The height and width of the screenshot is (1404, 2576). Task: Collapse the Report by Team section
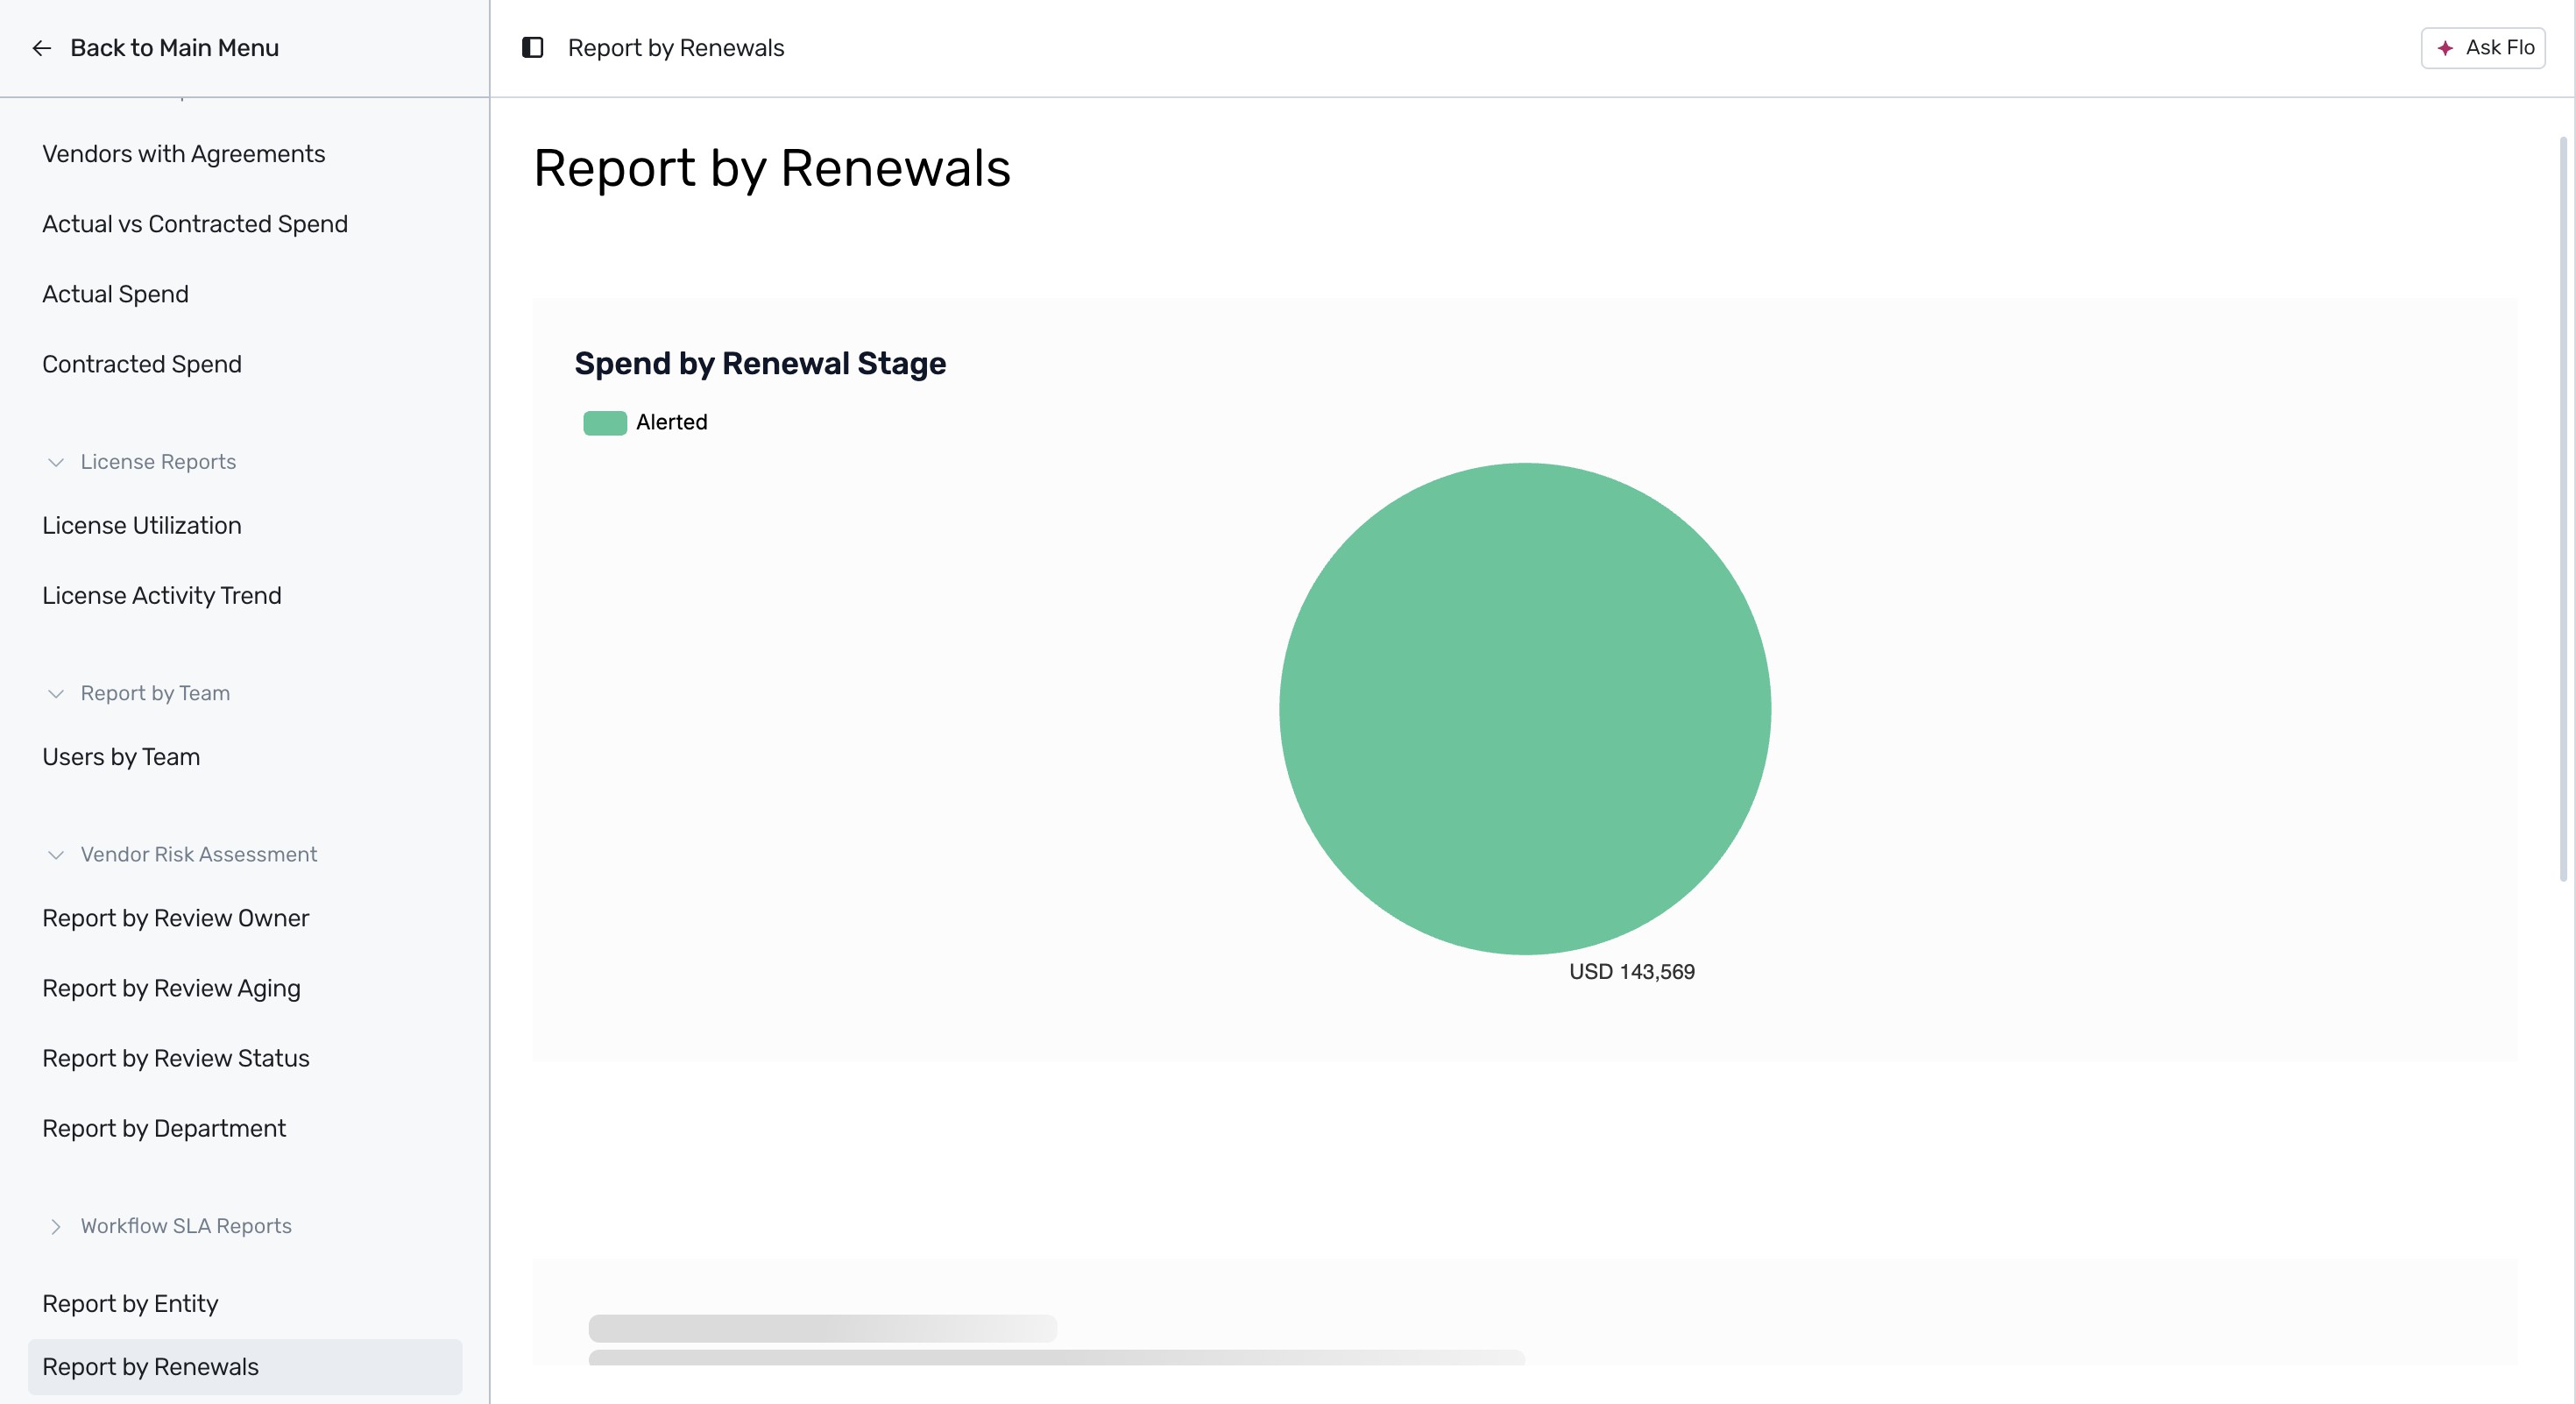click(x=155, y=693)
